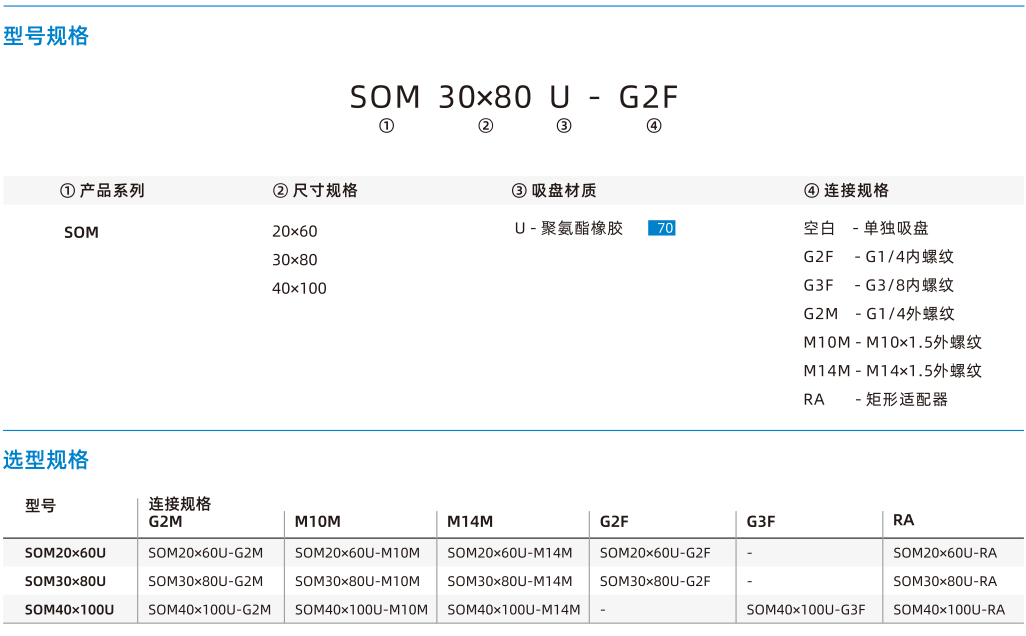
Task: Select the "② 尺寸规格" column header
Action: tap(315, 190)
